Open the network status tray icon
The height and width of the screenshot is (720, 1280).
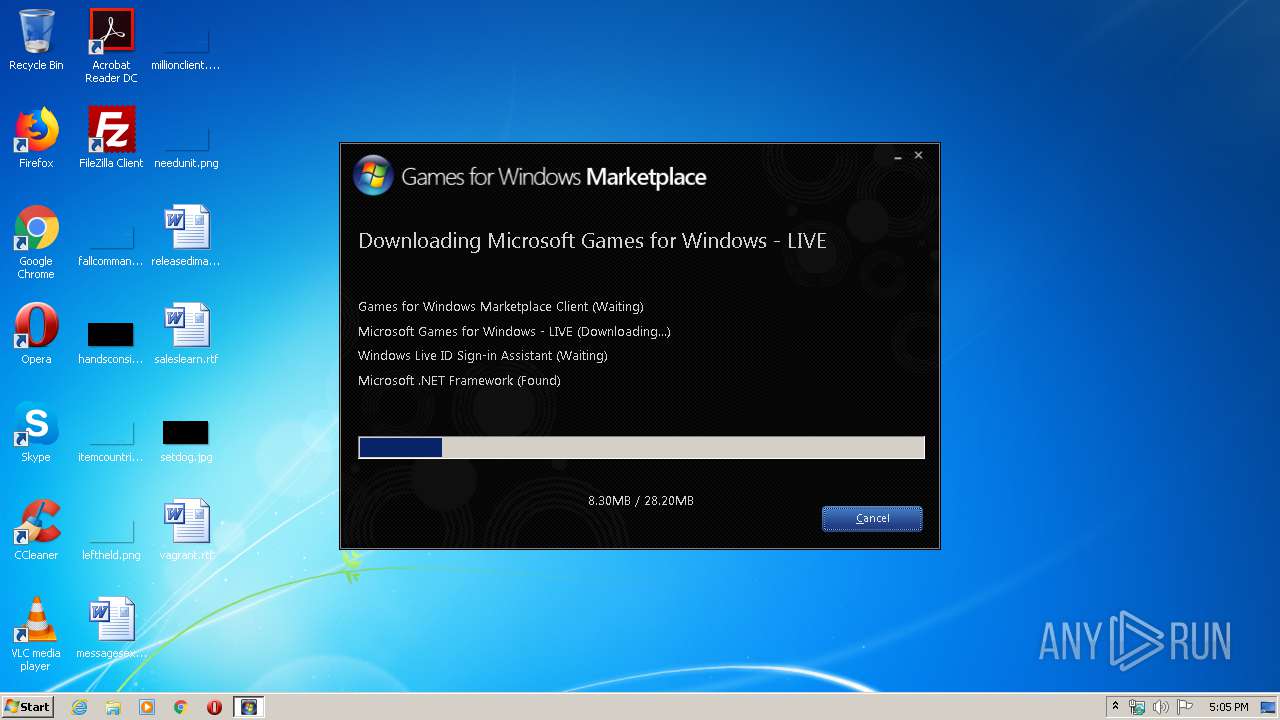(1137, 707)
